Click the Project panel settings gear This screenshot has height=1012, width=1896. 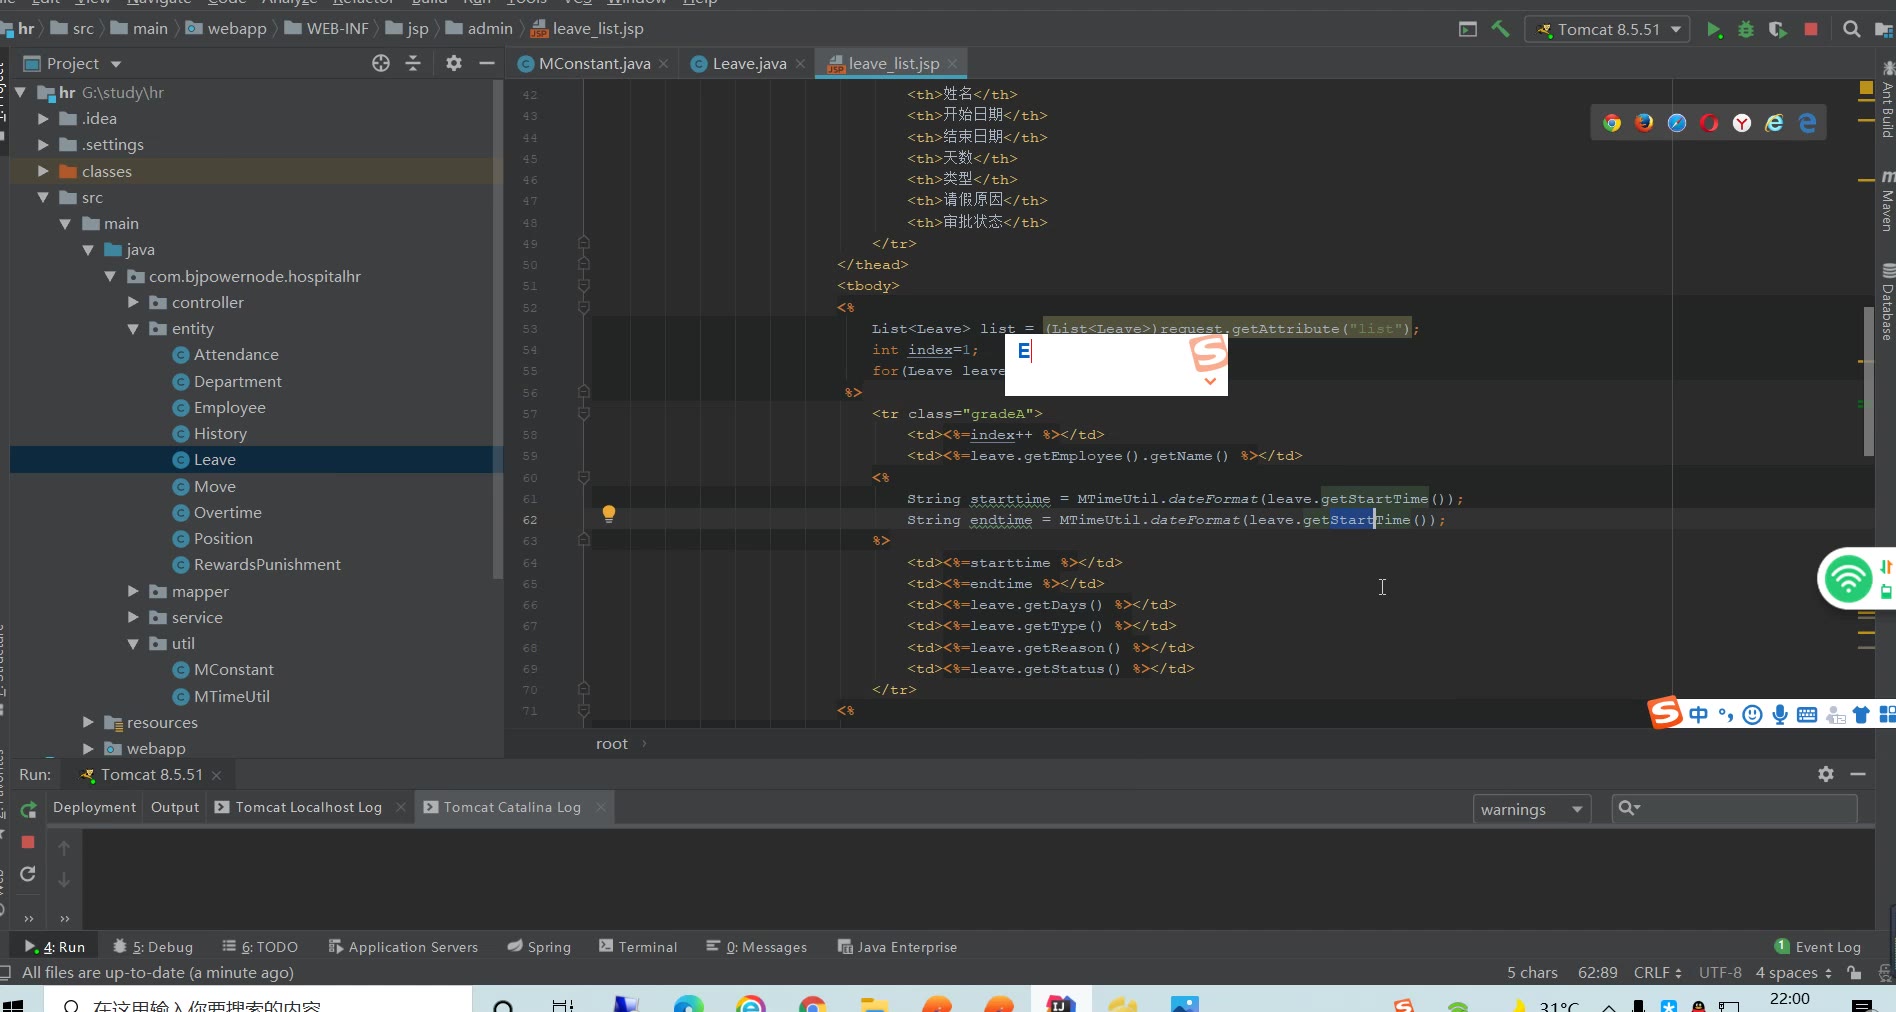click(x=454, y=63)
